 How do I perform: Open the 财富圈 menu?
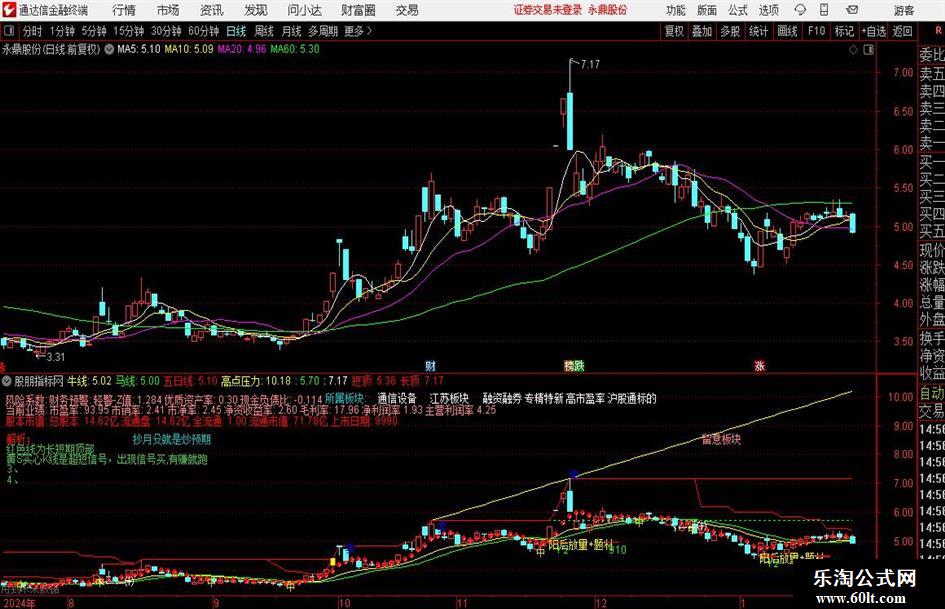[358, 10]
